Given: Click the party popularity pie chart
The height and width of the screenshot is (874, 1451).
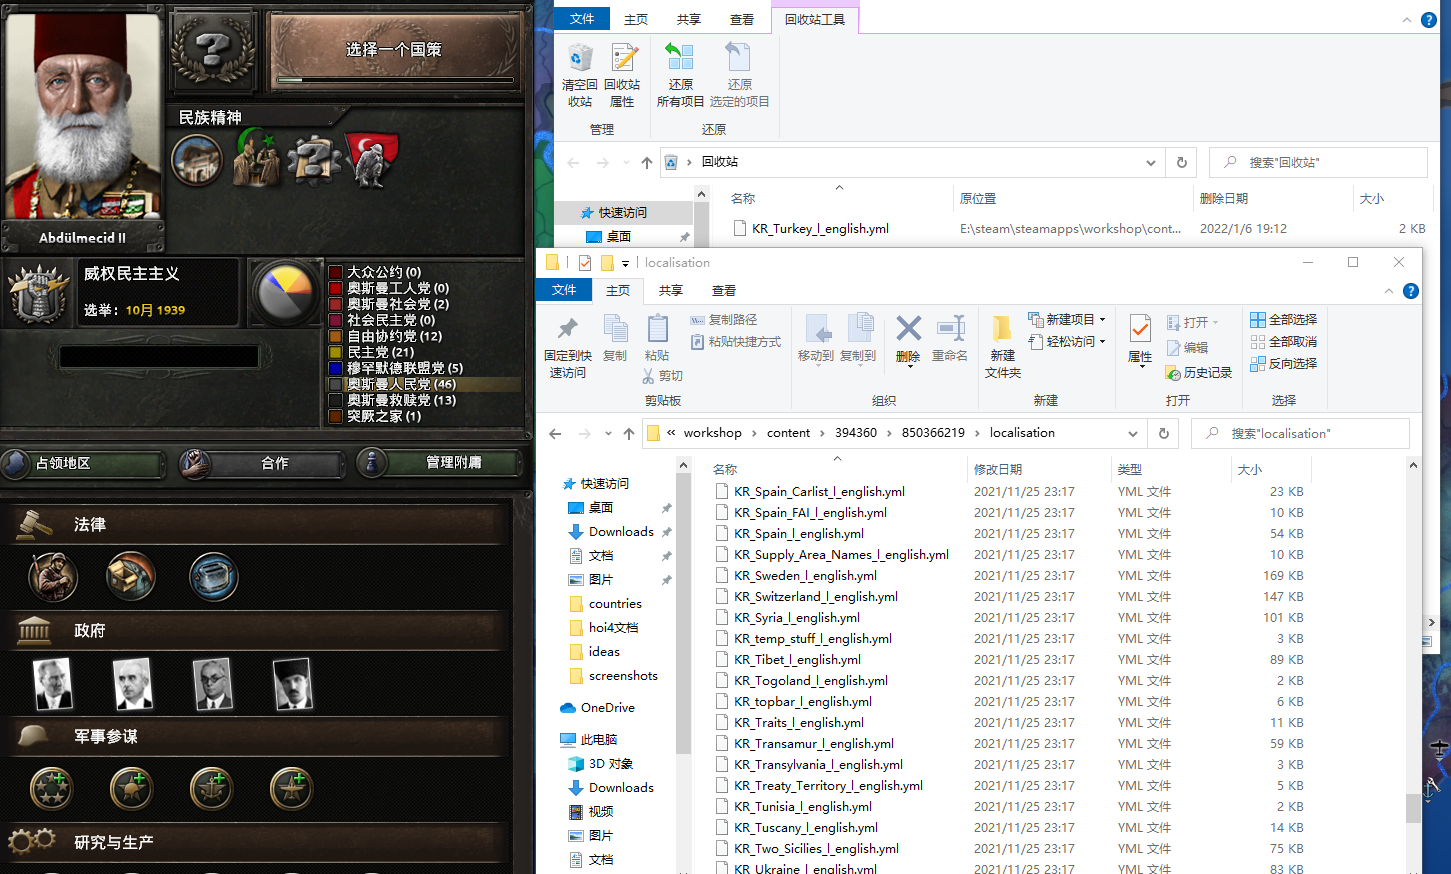Looking at the screenshot, I should coord(285,293).
